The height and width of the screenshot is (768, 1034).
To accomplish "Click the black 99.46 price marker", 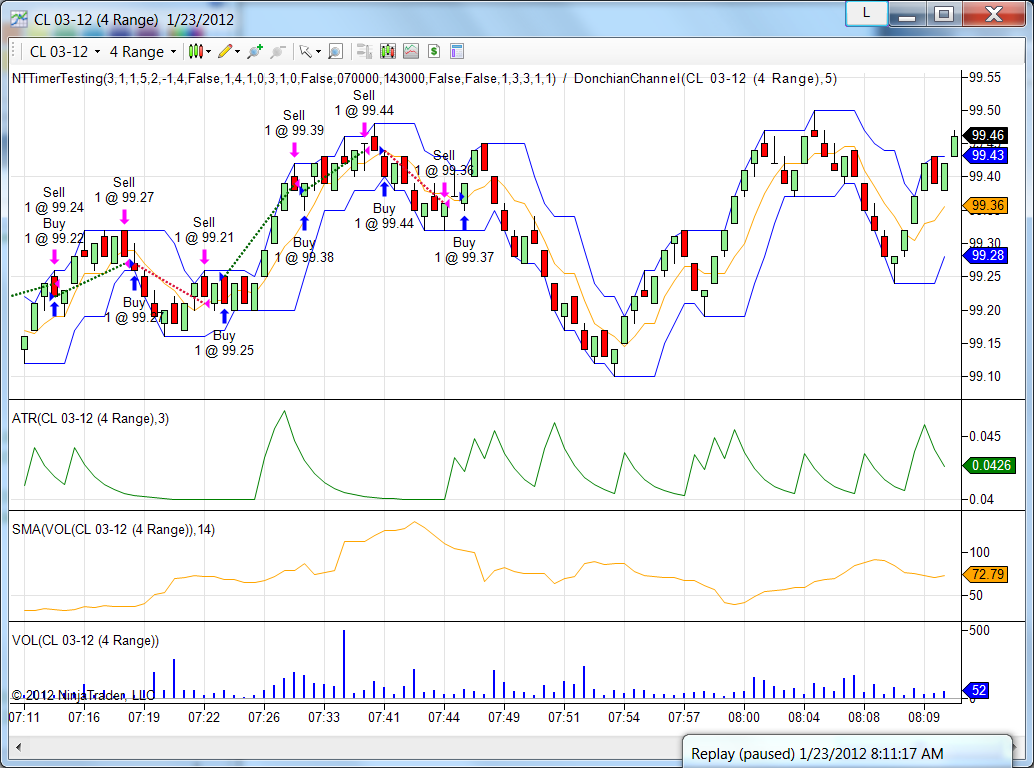I will coord(986,136).
